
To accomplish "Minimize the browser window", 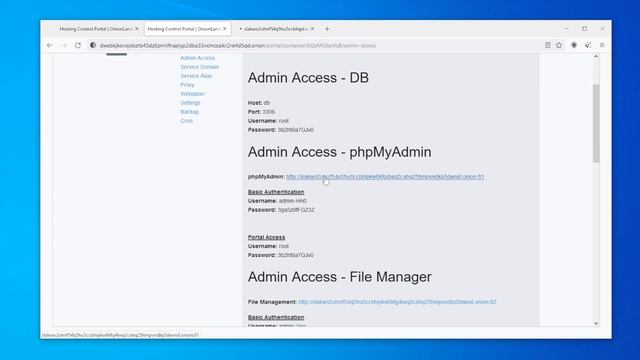I will [566, 29].
